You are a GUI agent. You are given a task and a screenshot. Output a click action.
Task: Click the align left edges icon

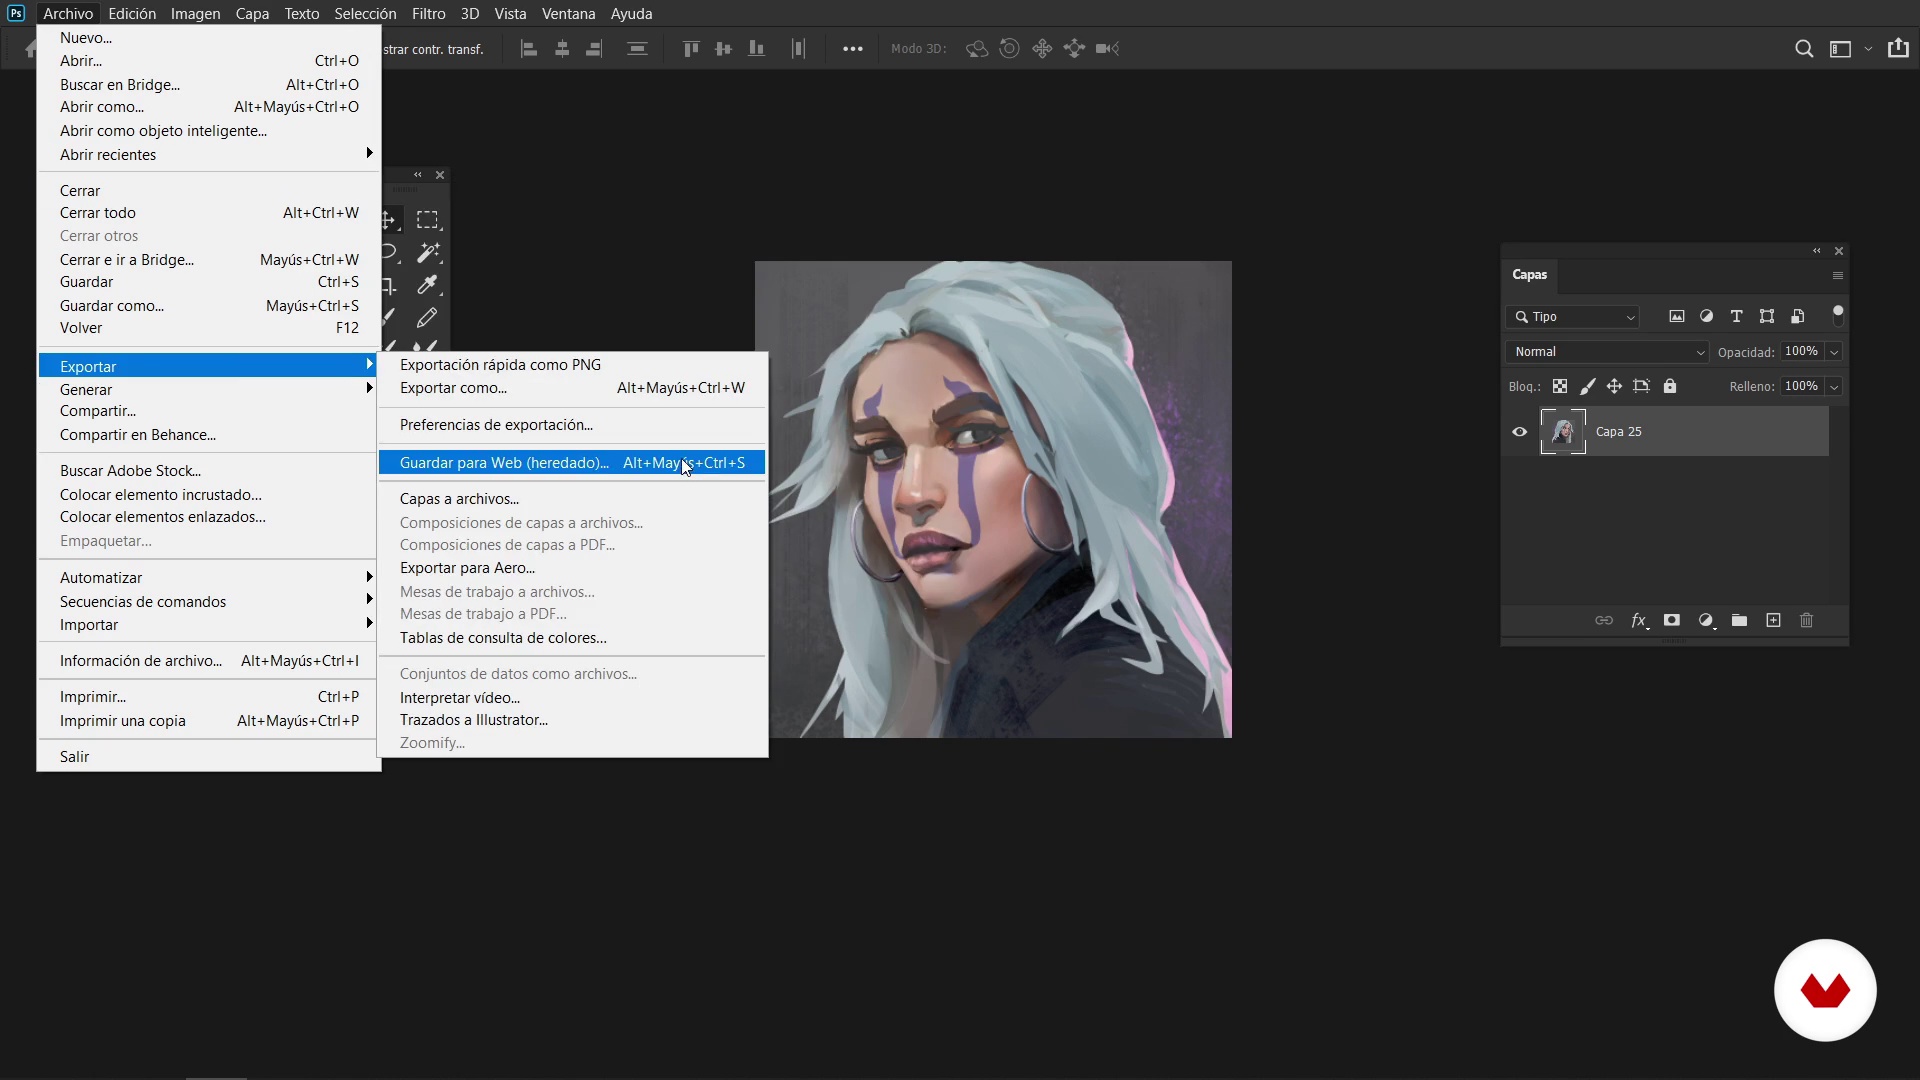[529, 48]
